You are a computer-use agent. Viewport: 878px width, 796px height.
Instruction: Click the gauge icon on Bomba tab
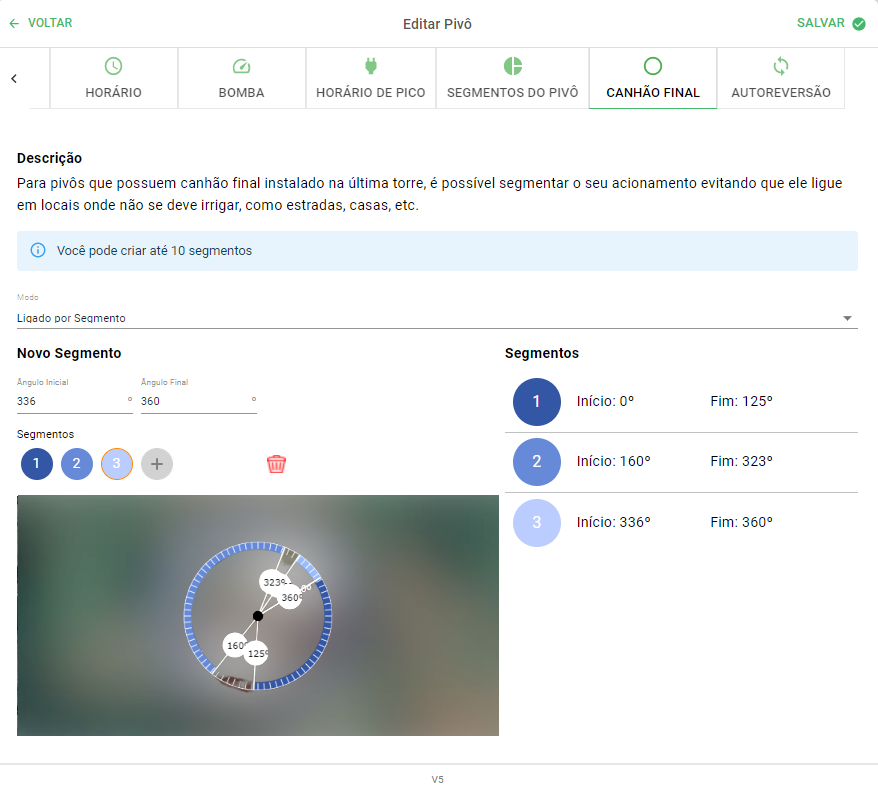(x=241, y=66)
